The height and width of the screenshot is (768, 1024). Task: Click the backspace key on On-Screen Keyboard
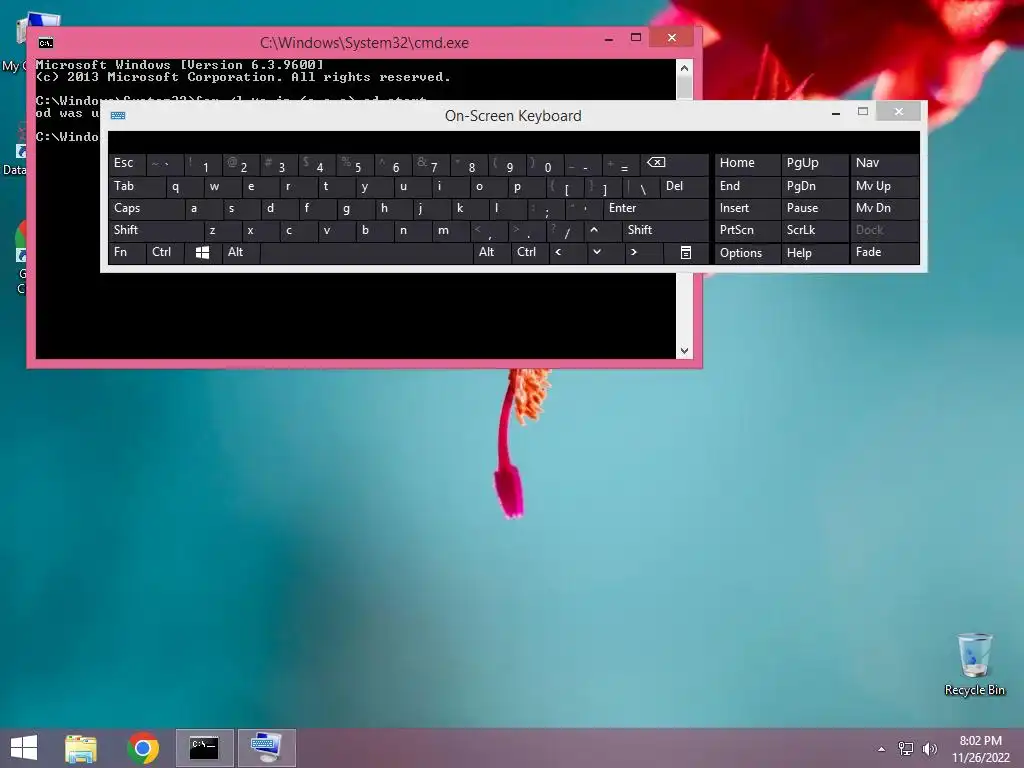[x=675, y=164]
